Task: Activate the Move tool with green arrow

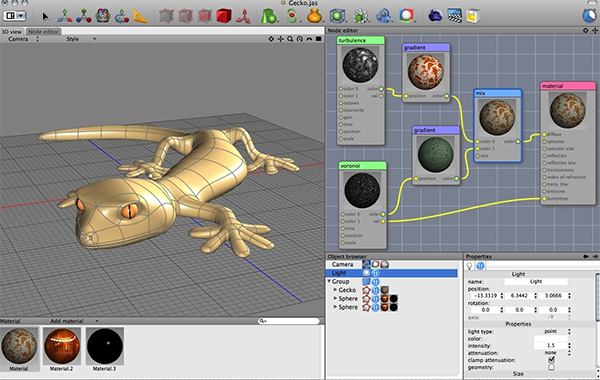Action: [x=65, y=16]
